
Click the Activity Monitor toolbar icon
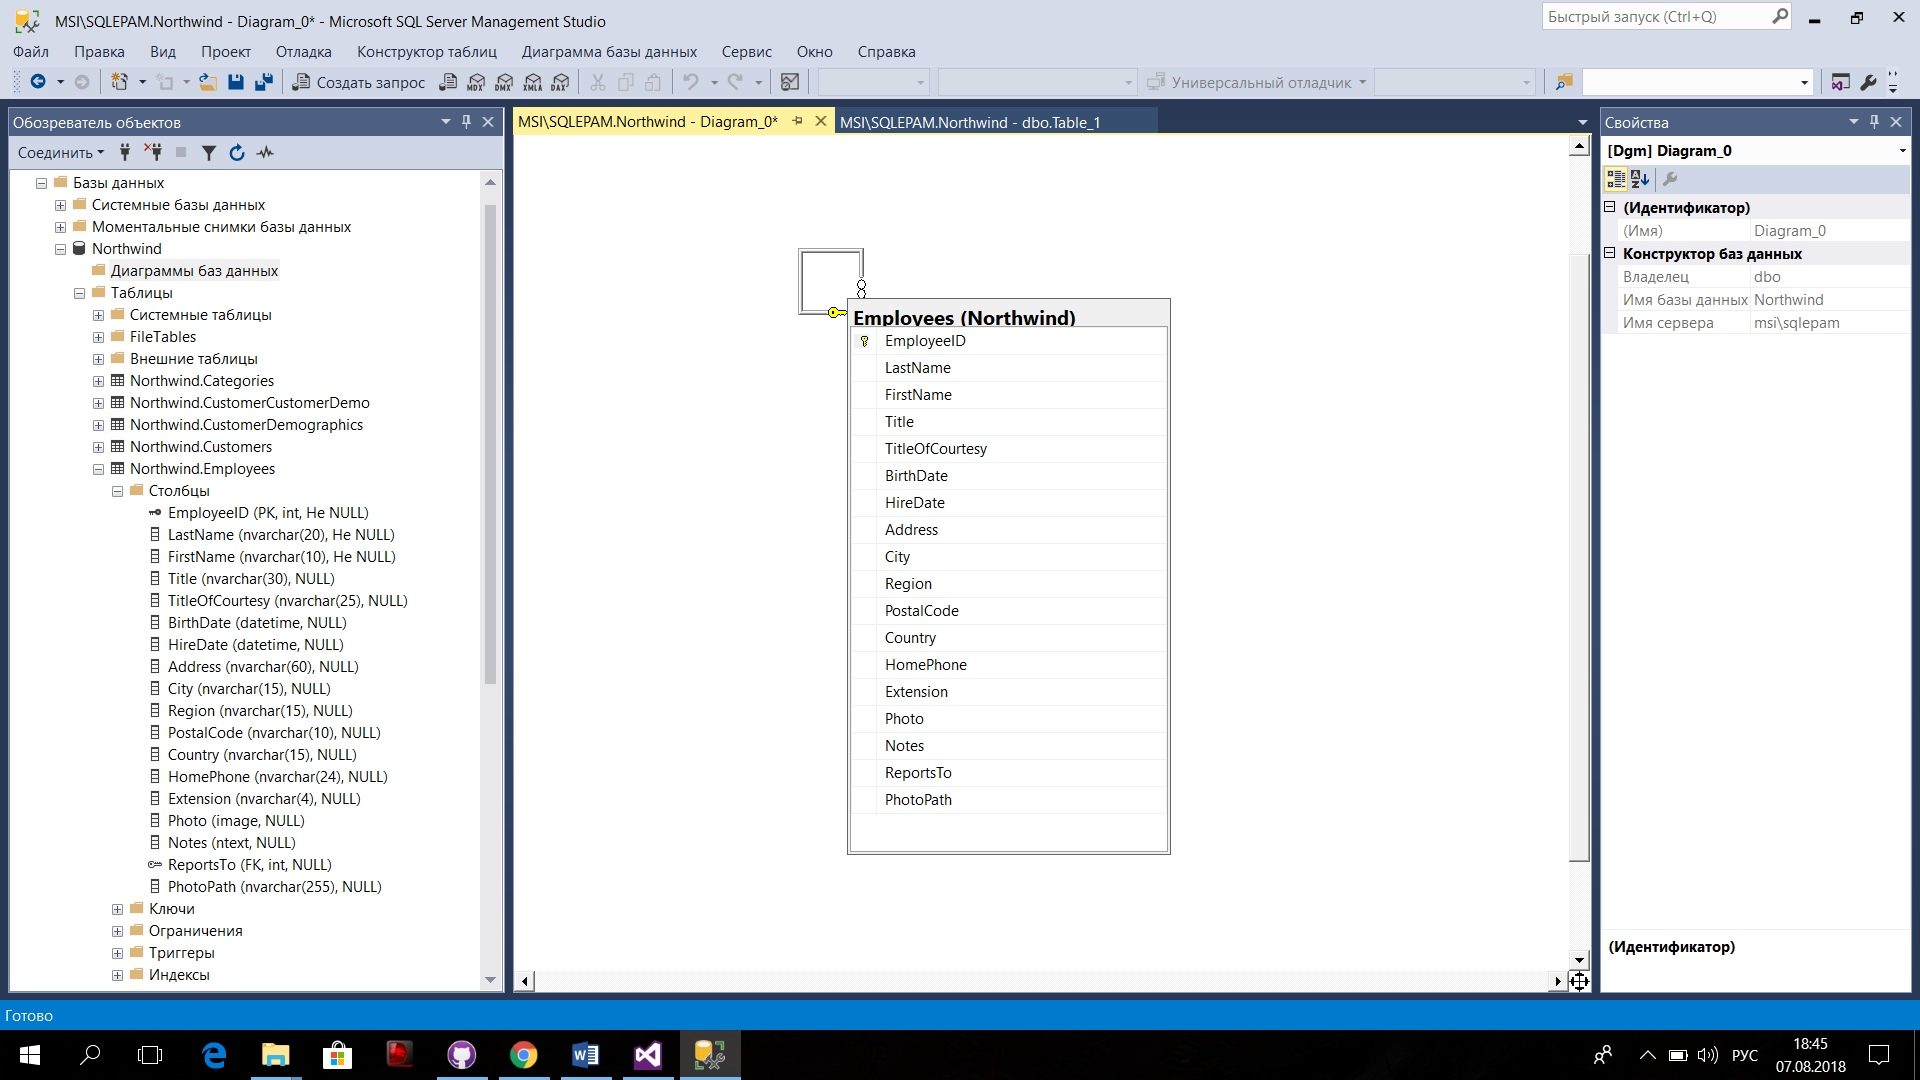tap(790, 82)
